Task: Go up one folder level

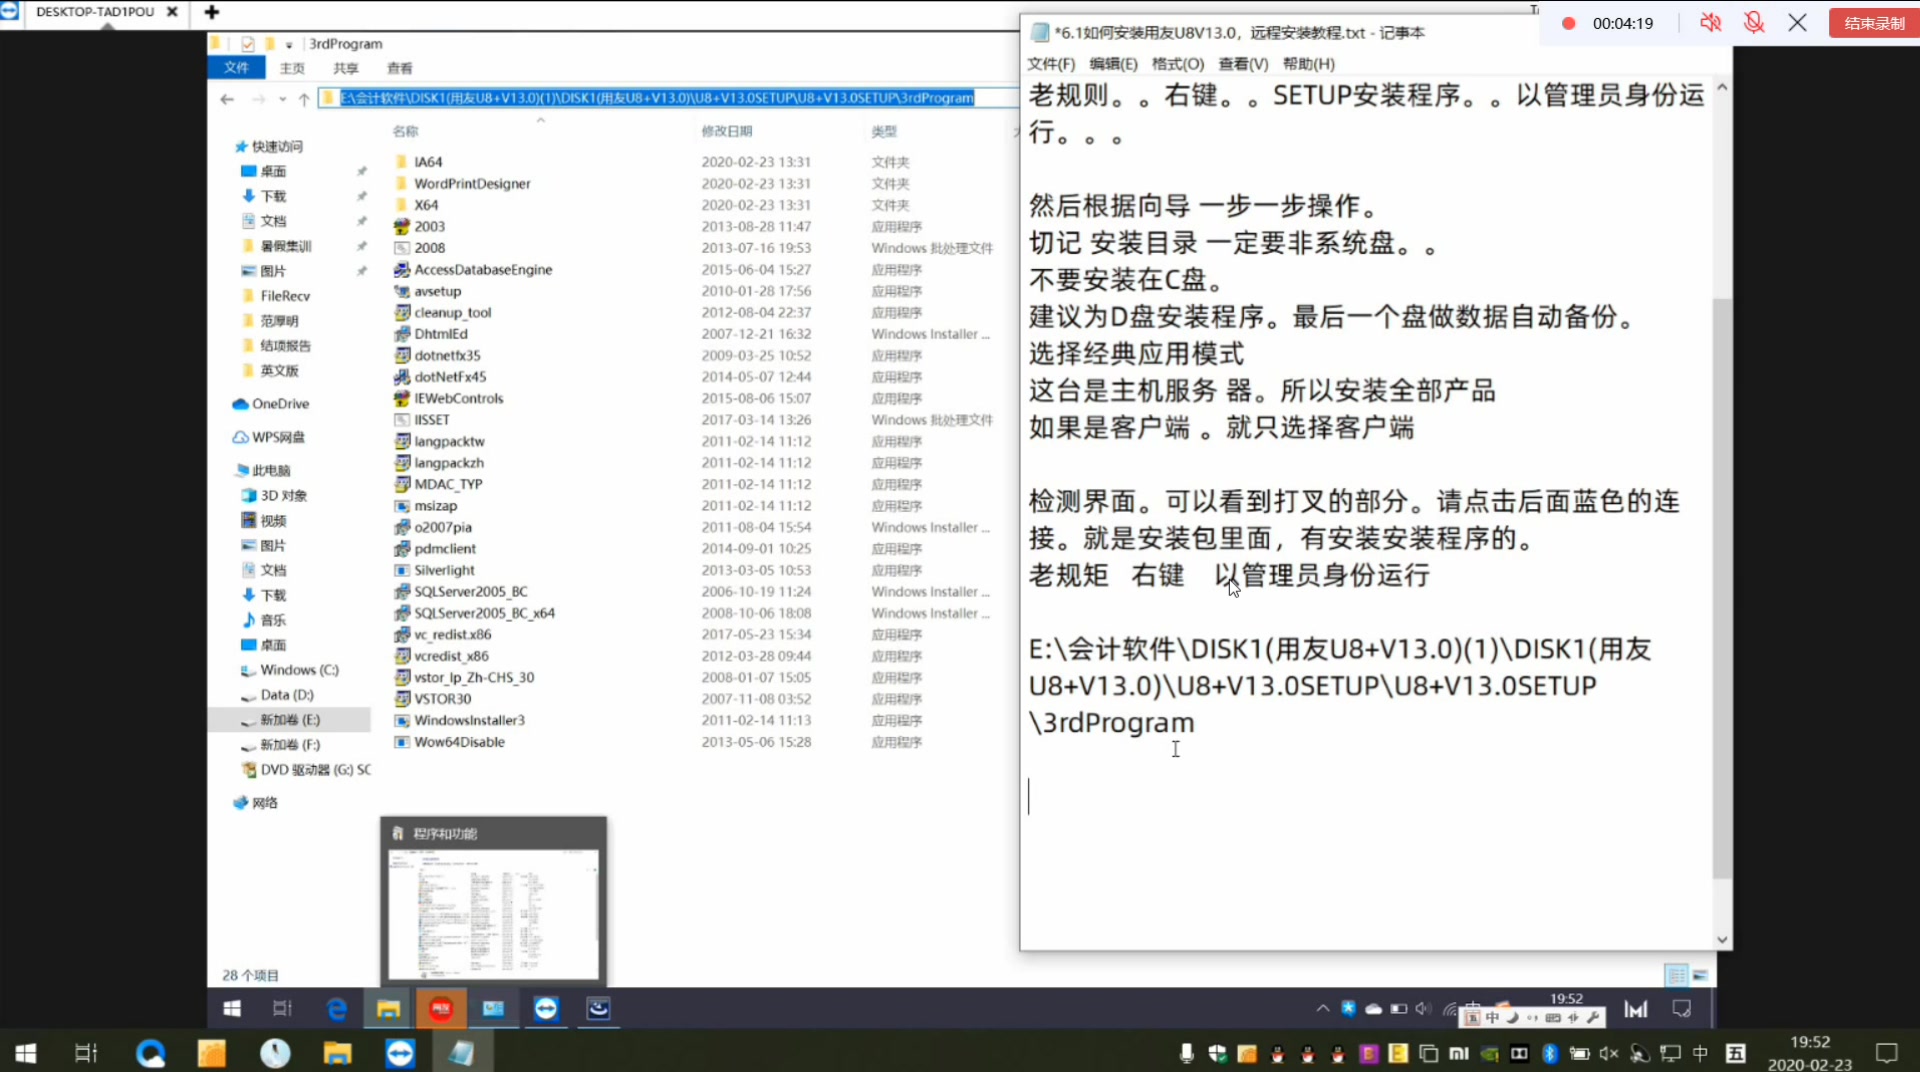Action: coord(304,98)
